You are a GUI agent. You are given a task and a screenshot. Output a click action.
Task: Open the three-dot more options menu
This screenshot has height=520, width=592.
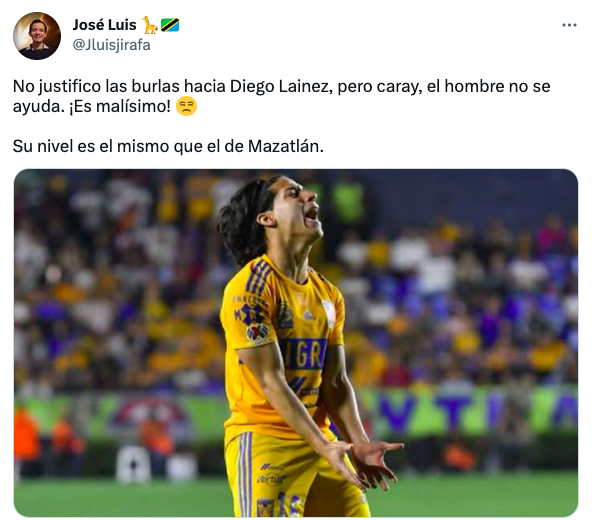pos(569,25)
